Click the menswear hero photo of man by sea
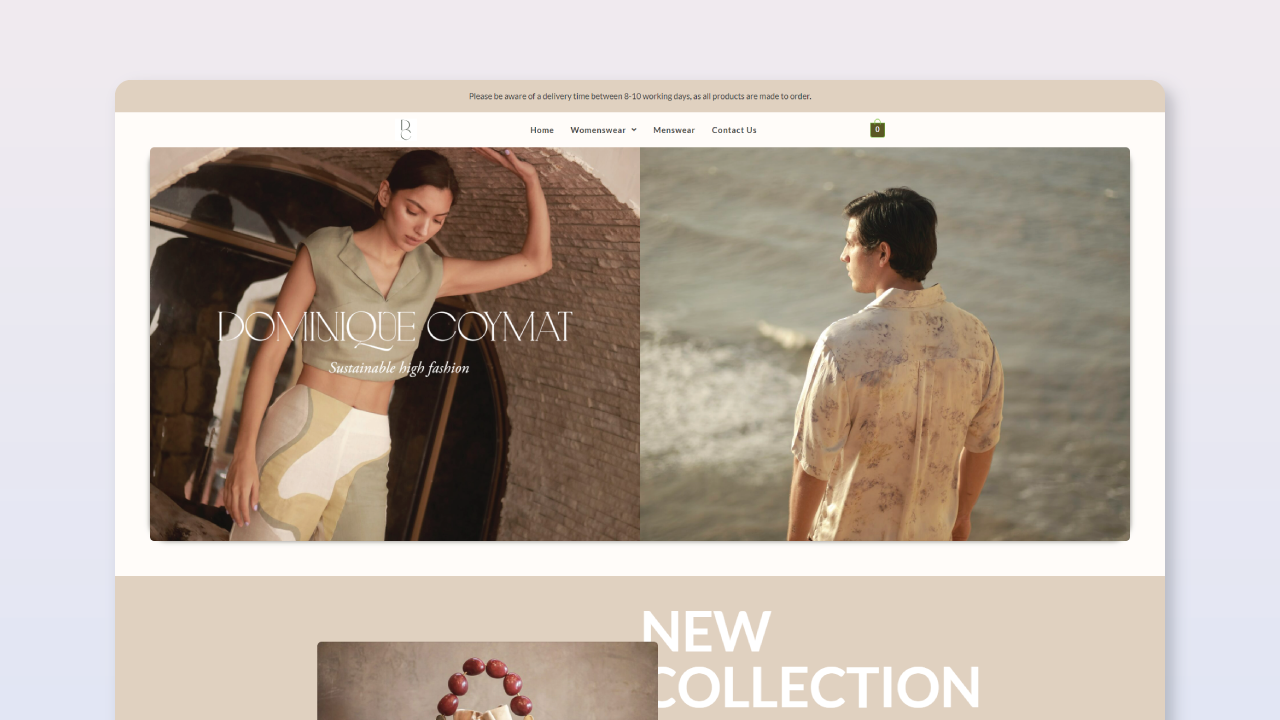Image resolution: width=1280 pixels, height=720 pixels. click(x=885, y=344)
